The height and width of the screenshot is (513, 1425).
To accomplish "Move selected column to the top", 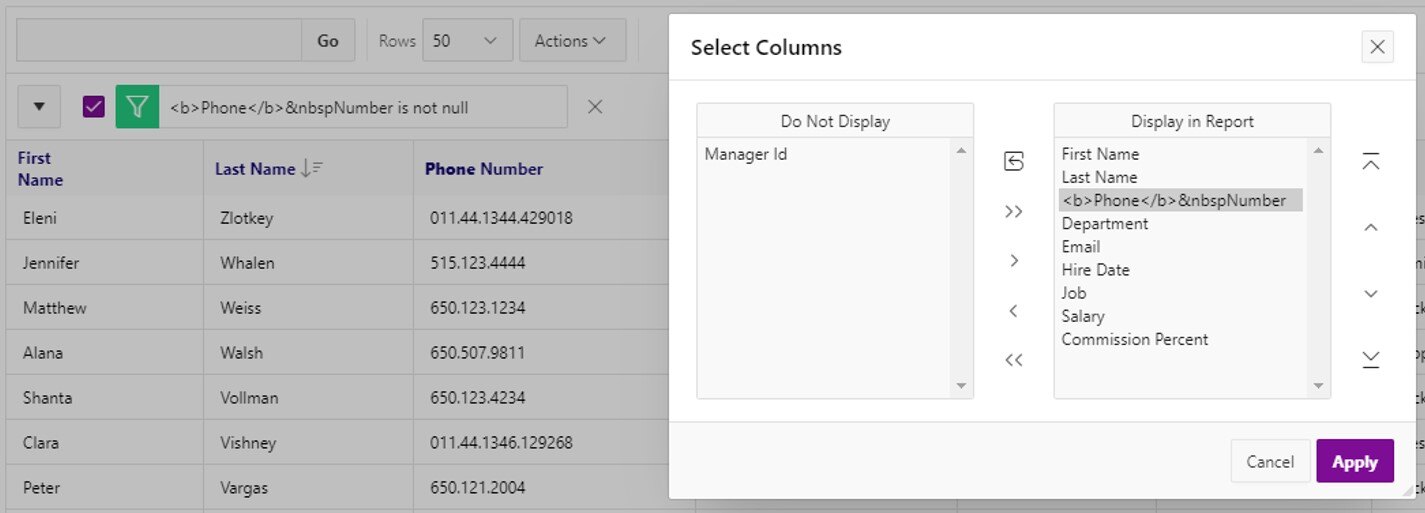I will (x=1371, y=161).
